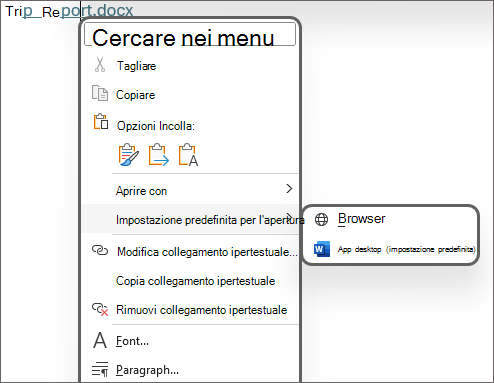The image size is (494, 383).
Task: Click the Word app icon
Action: 322,249
